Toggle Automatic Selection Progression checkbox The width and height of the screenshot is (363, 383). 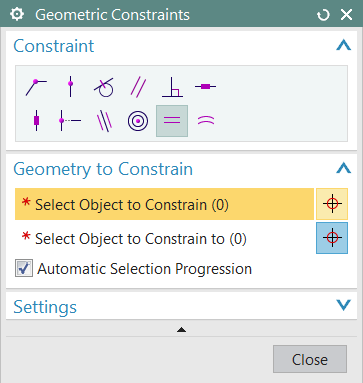[x=24, y=268]
